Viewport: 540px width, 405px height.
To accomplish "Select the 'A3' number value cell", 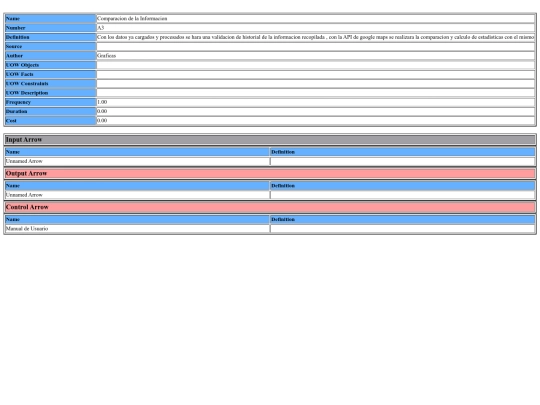I will [x=315, y=28].
